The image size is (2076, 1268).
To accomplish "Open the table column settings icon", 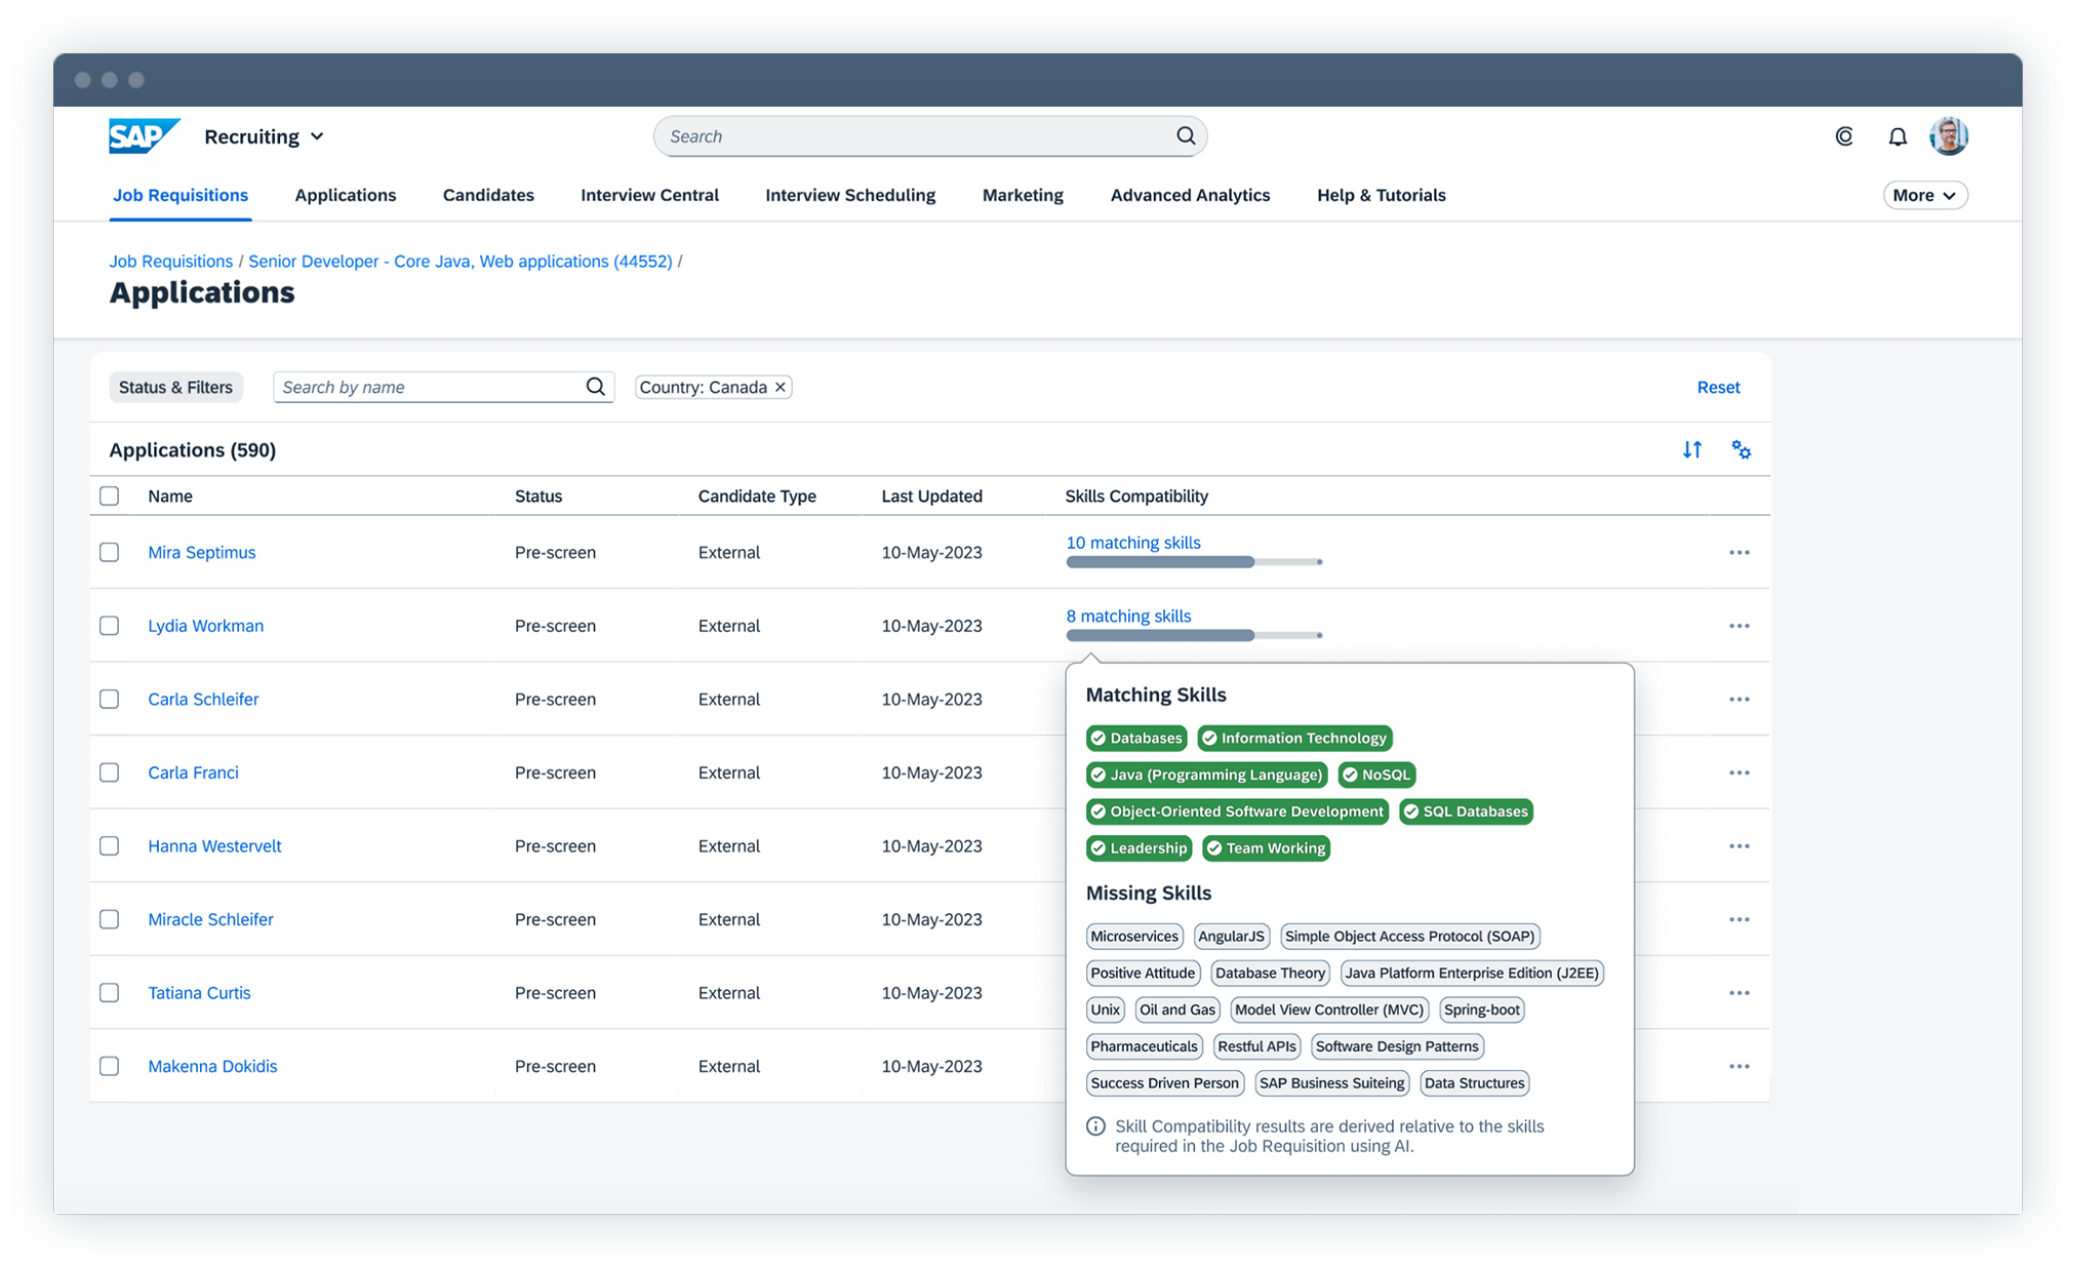I will click(1741, 450).
